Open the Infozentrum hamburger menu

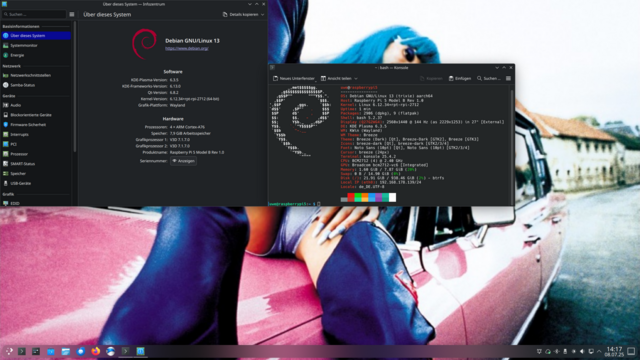tap(72, 14)
